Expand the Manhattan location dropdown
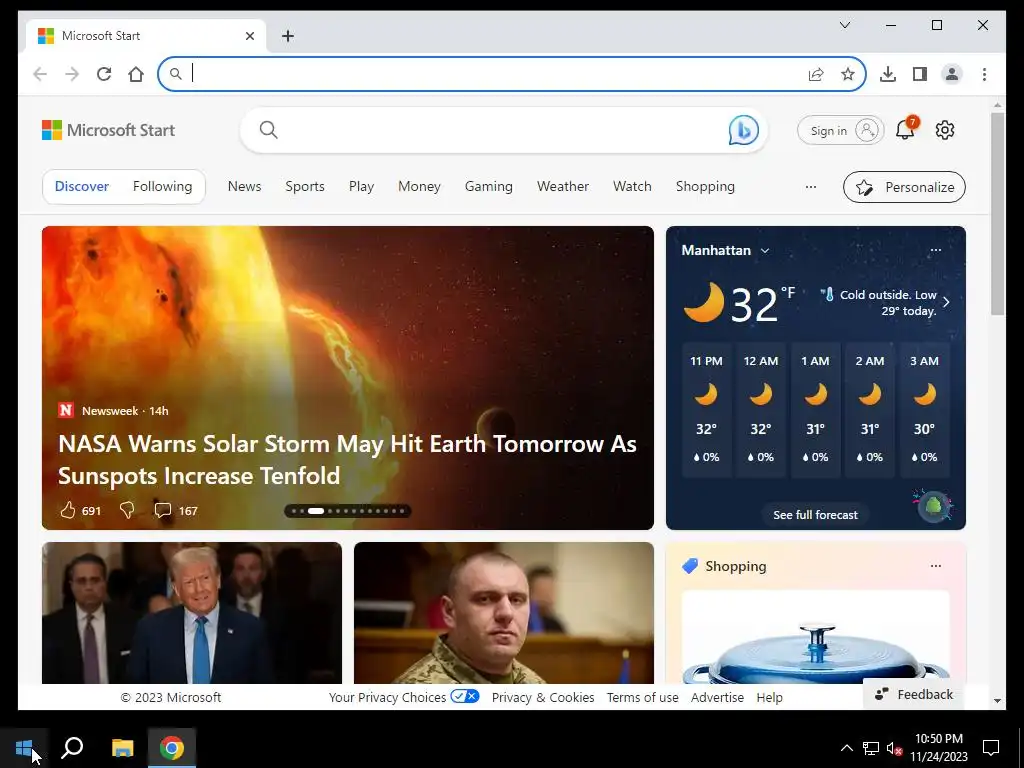Image resolution: width=1024 pixels, height=768 pixels. coord(765,251)
